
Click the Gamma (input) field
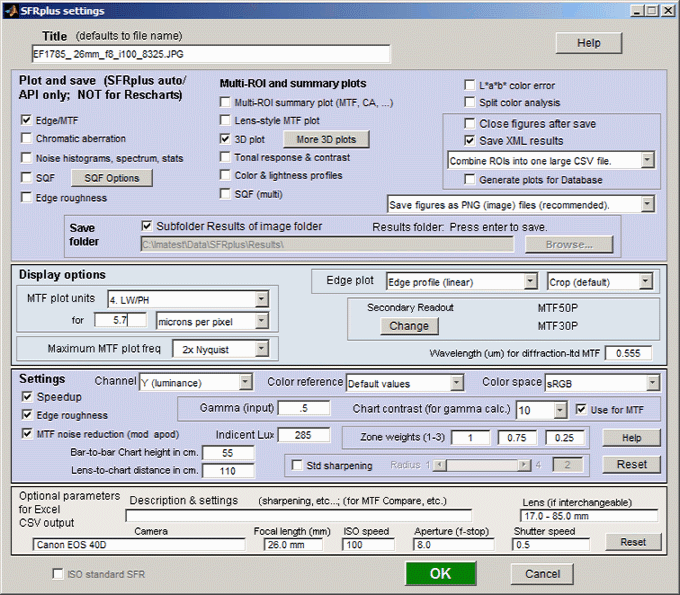coord(304,408)
